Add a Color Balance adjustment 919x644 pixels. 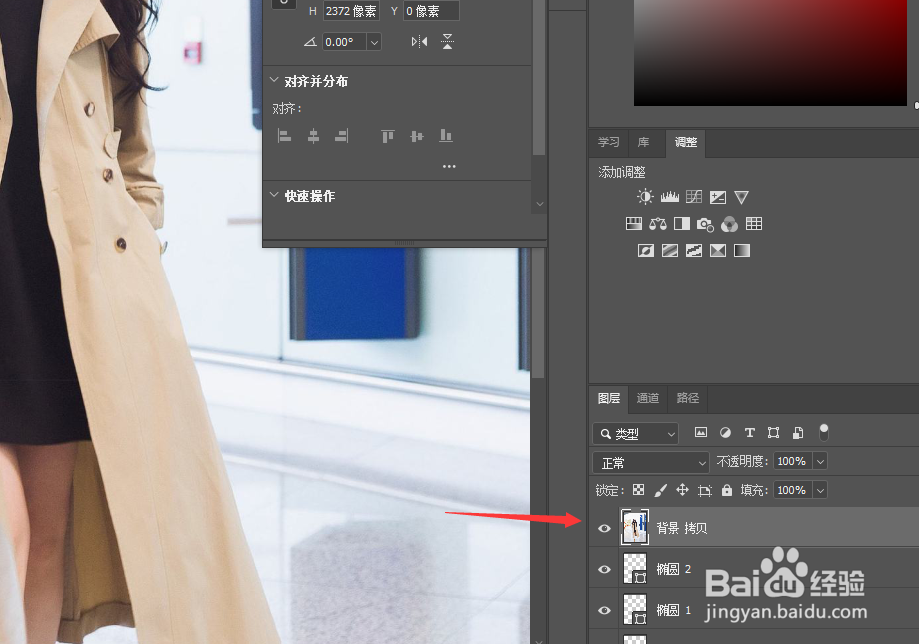[658, 223]
